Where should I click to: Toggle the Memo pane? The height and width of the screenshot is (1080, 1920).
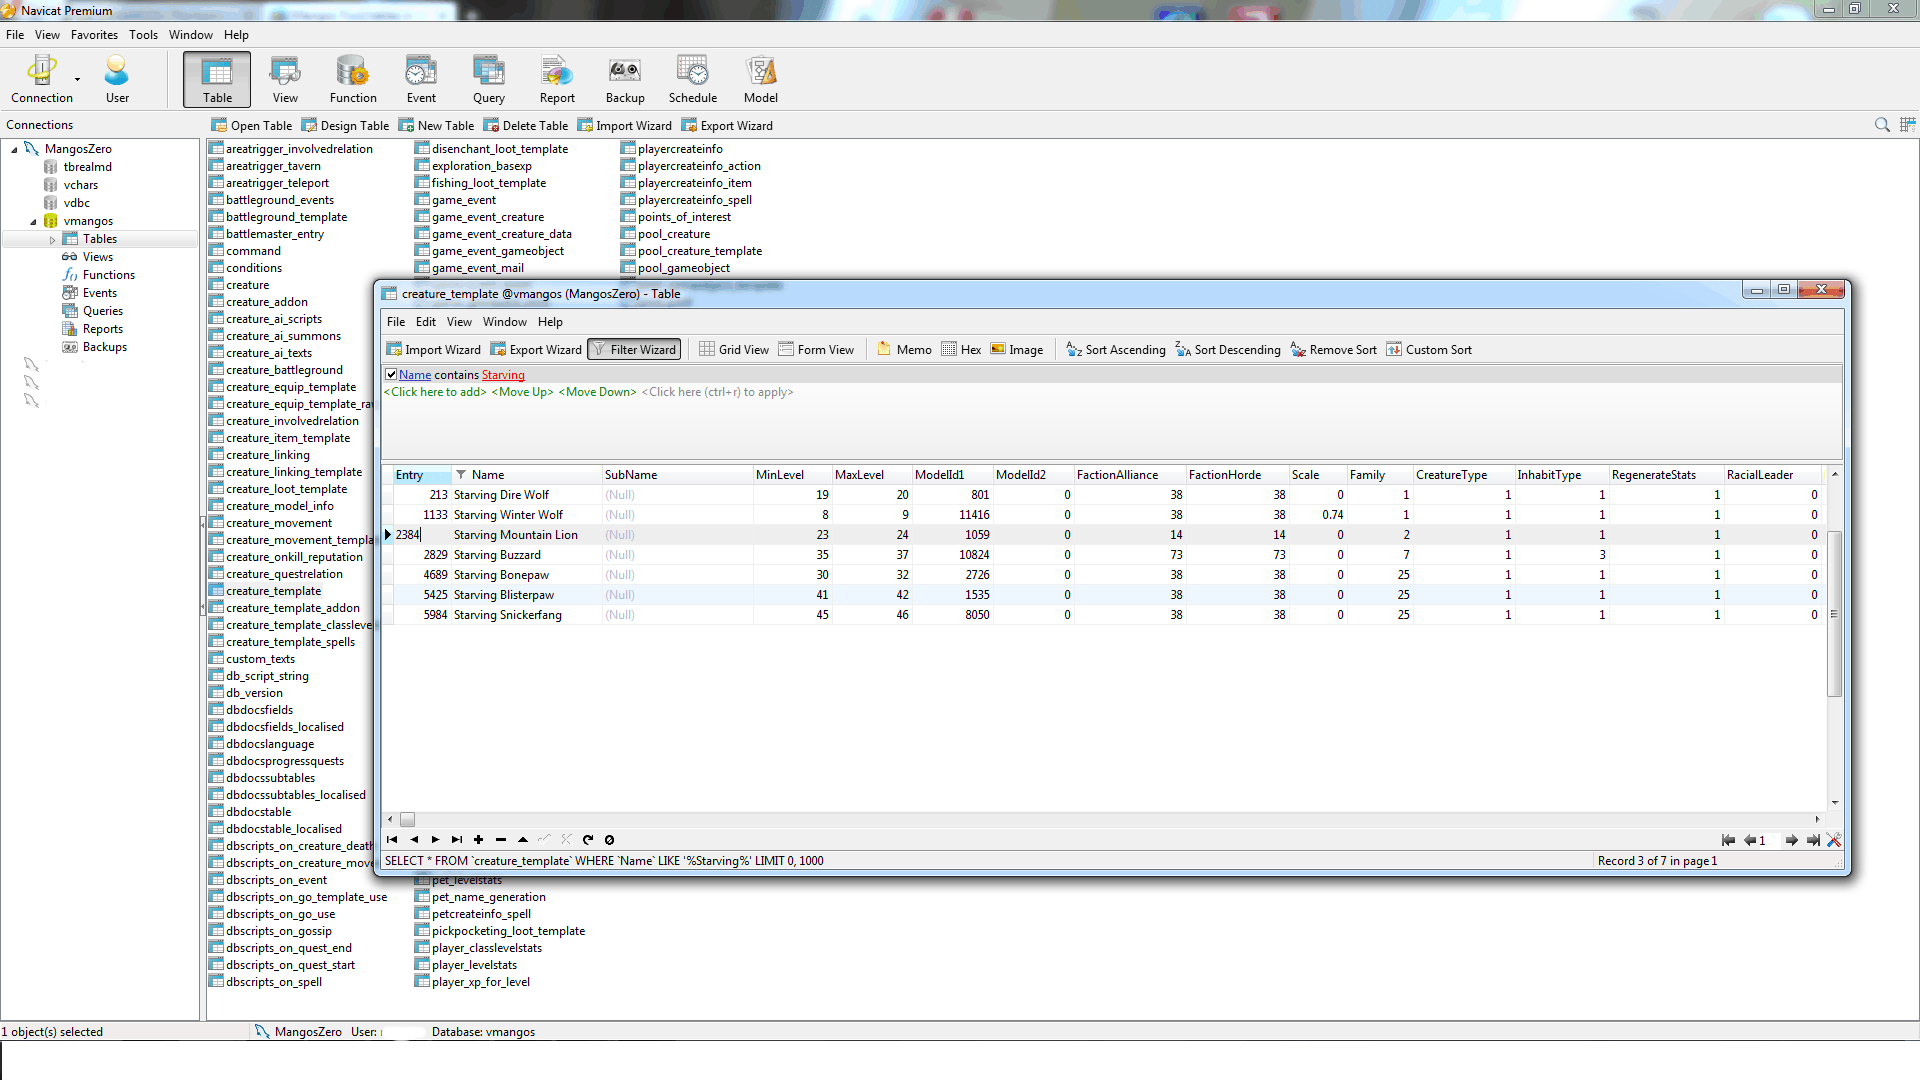coord(904,349)
